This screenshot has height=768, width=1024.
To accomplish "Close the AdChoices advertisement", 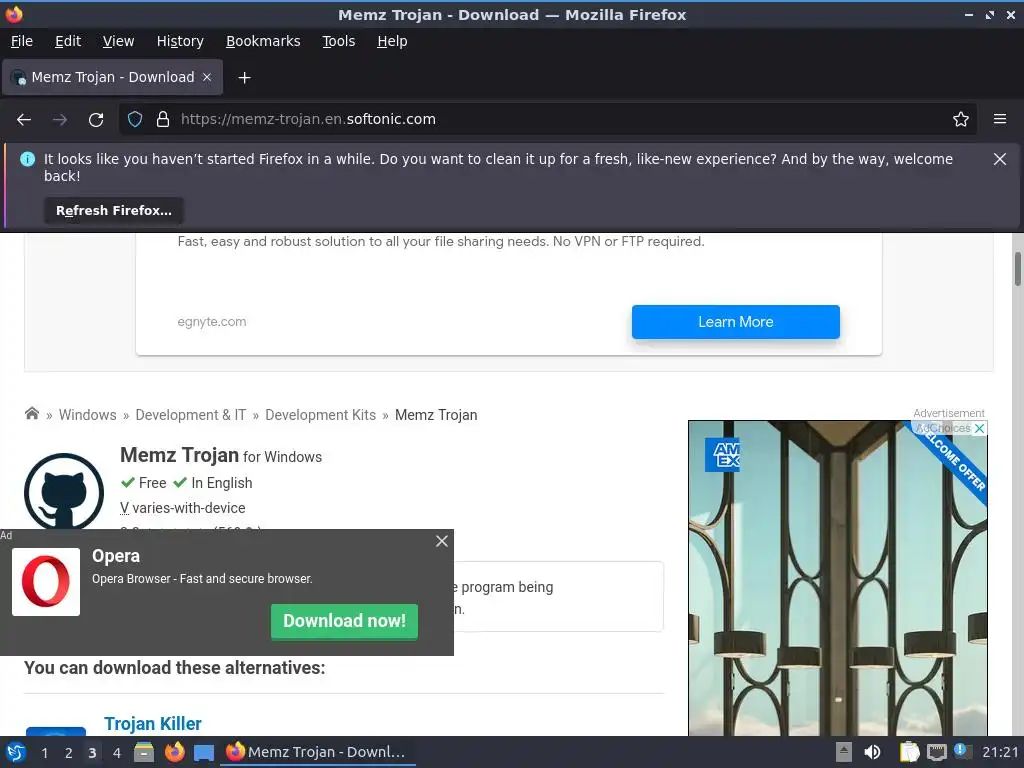I will (x=980, y=428).
